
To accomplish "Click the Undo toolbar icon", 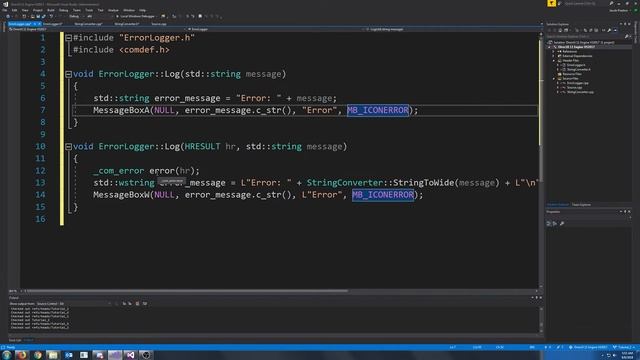I will pyautogui.click(x=51, y=16).
